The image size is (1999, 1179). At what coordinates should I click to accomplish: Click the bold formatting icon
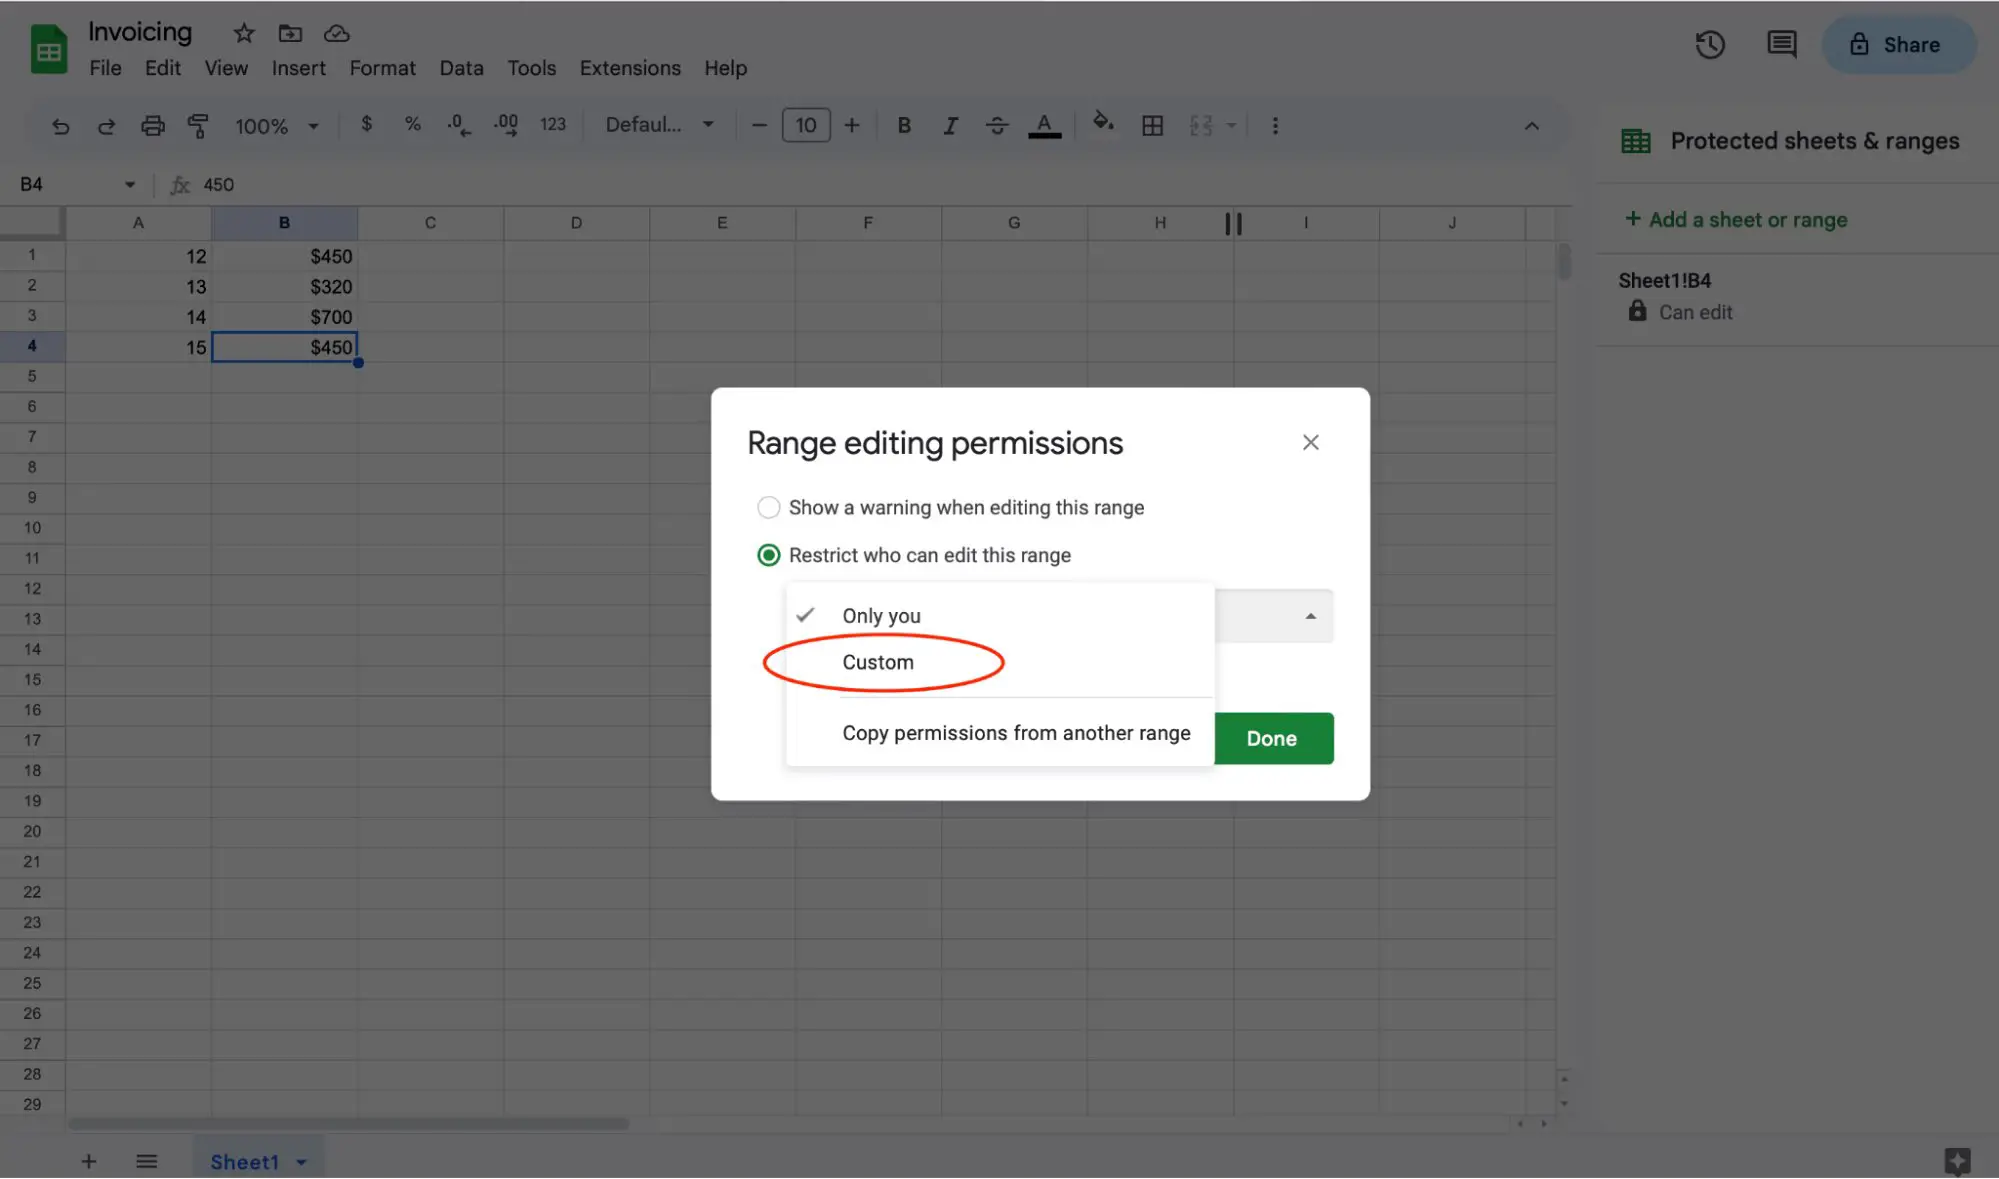click(903, 125)
